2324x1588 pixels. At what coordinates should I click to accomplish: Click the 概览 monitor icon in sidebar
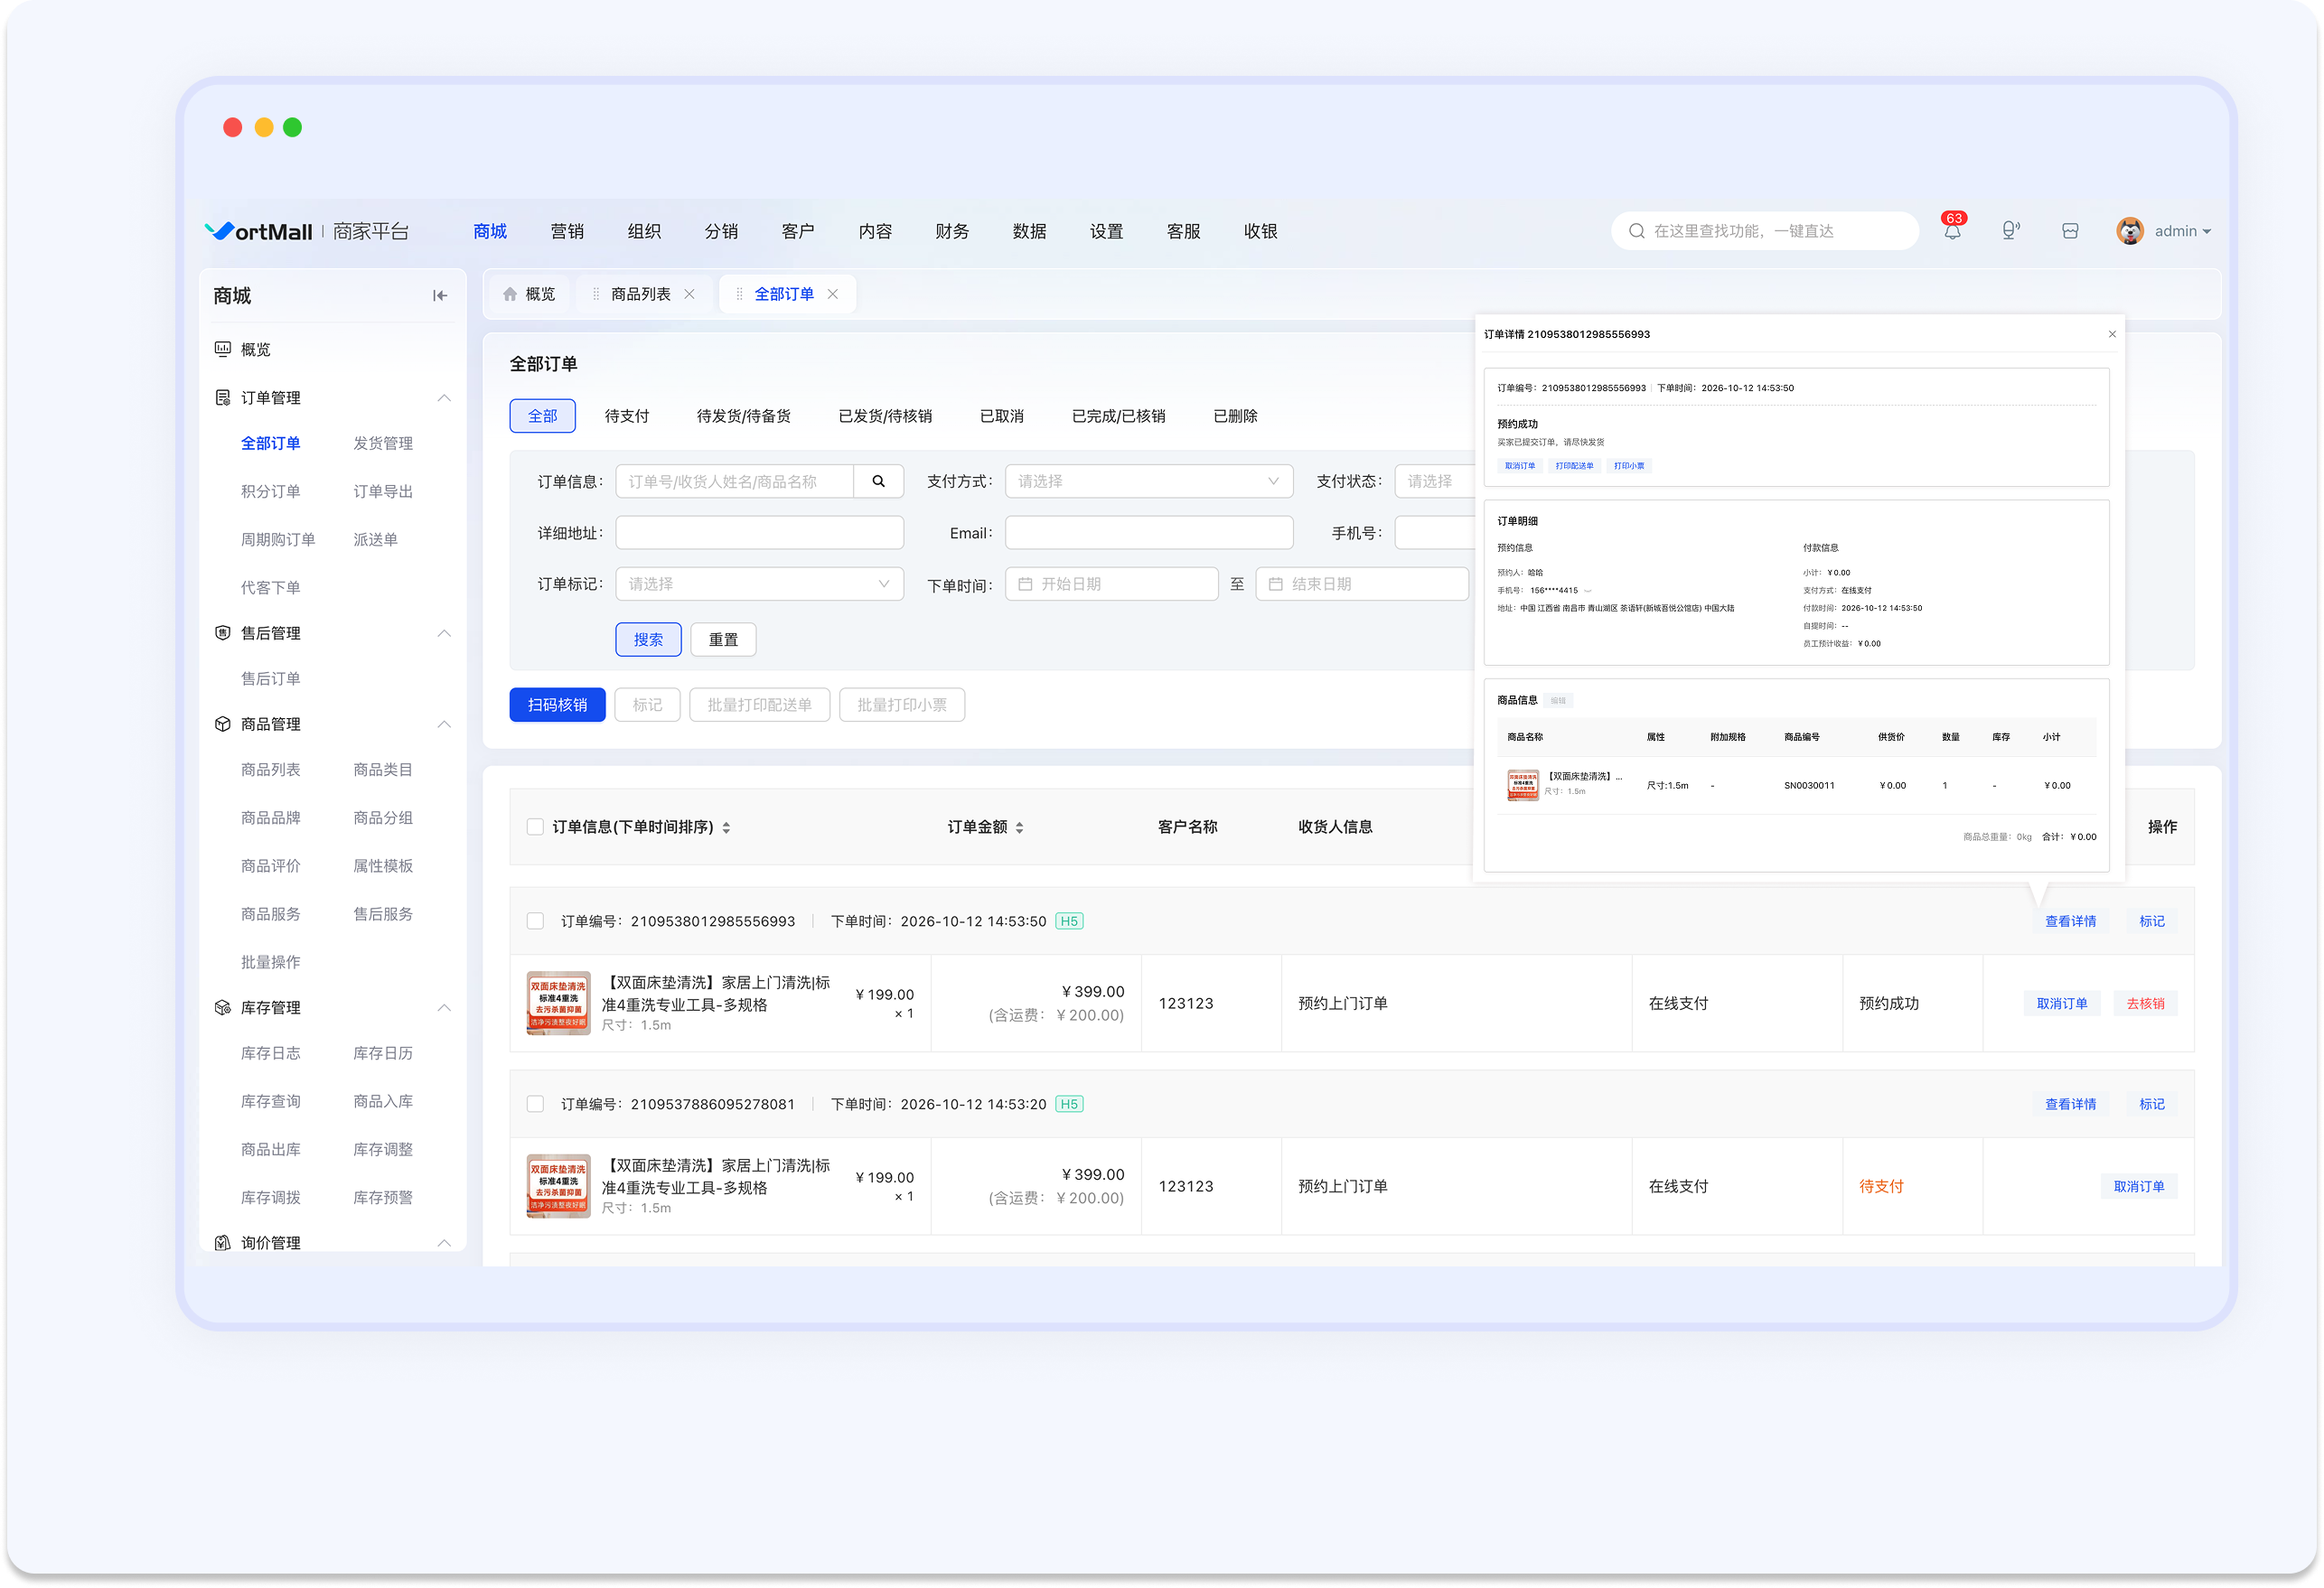coord(223,349)
